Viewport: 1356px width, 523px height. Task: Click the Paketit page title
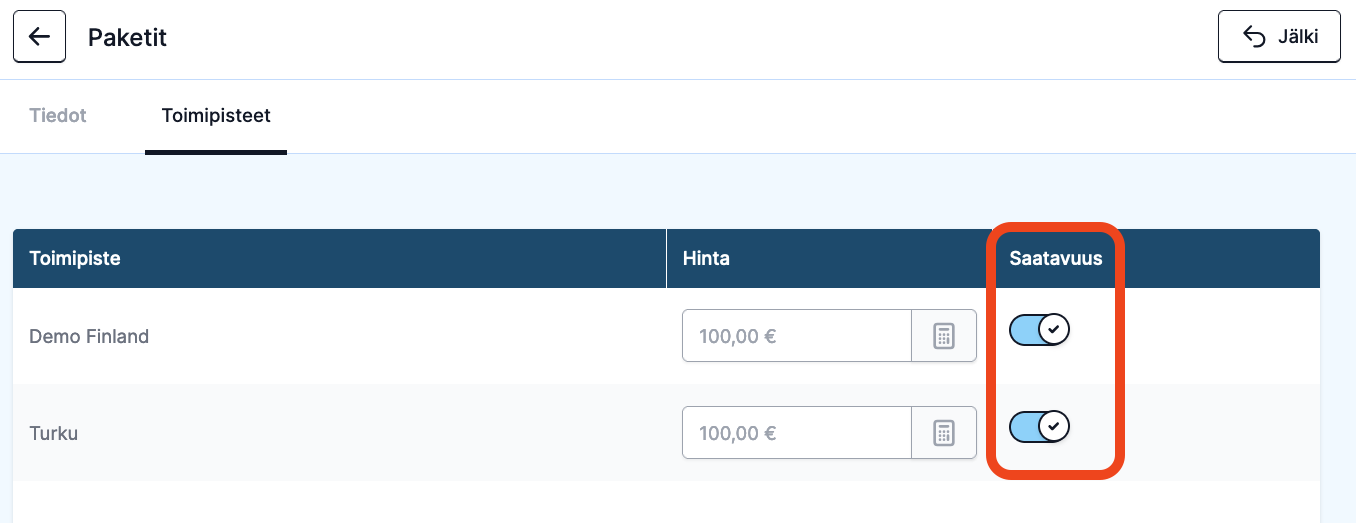coord(127,38)
